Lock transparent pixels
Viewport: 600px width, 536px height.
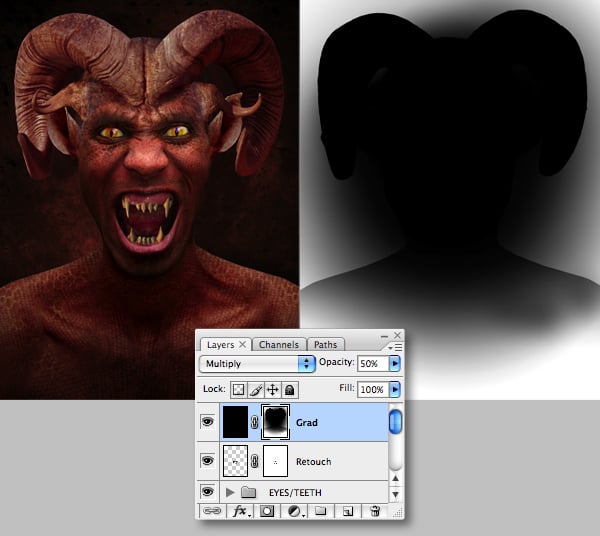pos(239,389)
